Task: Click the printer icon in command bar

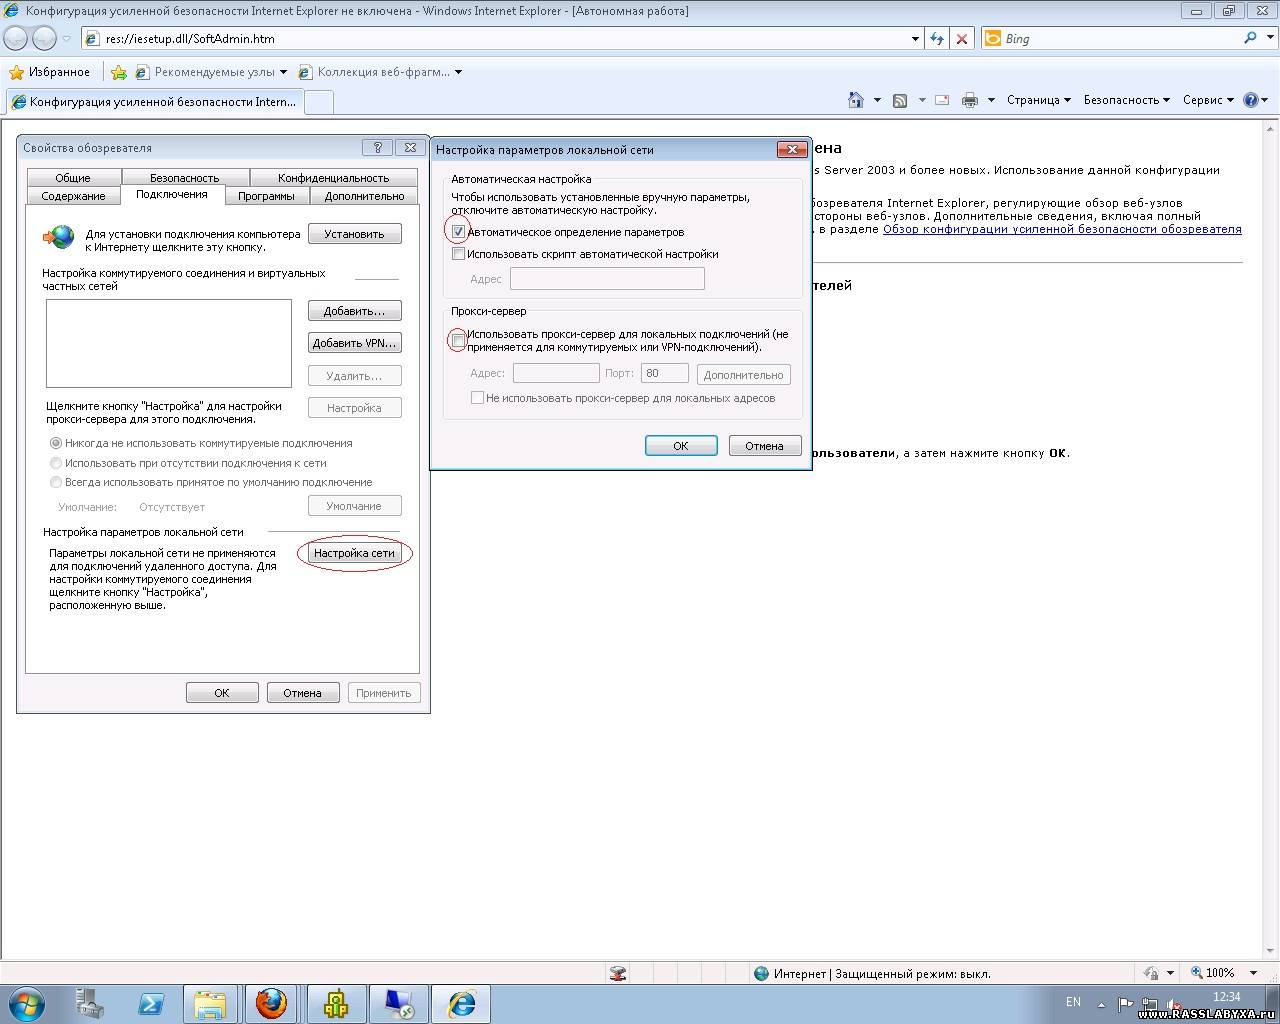Action: pyautogui.click(x=969, y=100)
